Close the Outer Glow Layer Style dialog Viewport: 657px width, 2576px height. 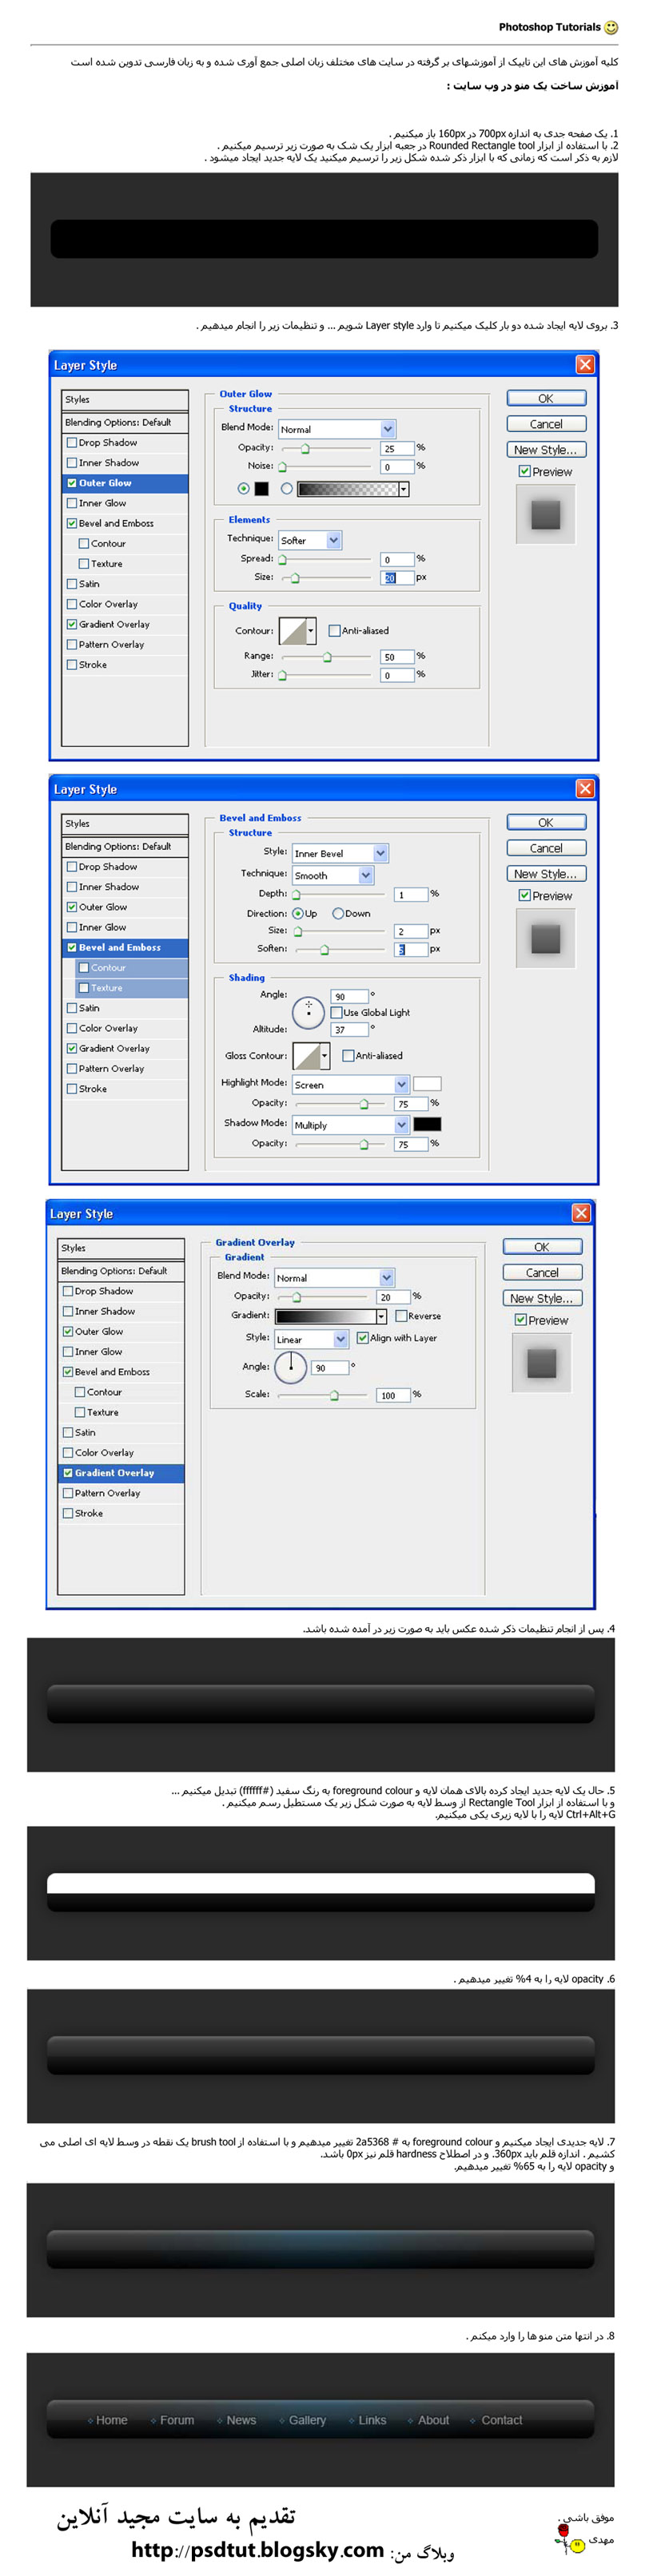pos(585,365)
